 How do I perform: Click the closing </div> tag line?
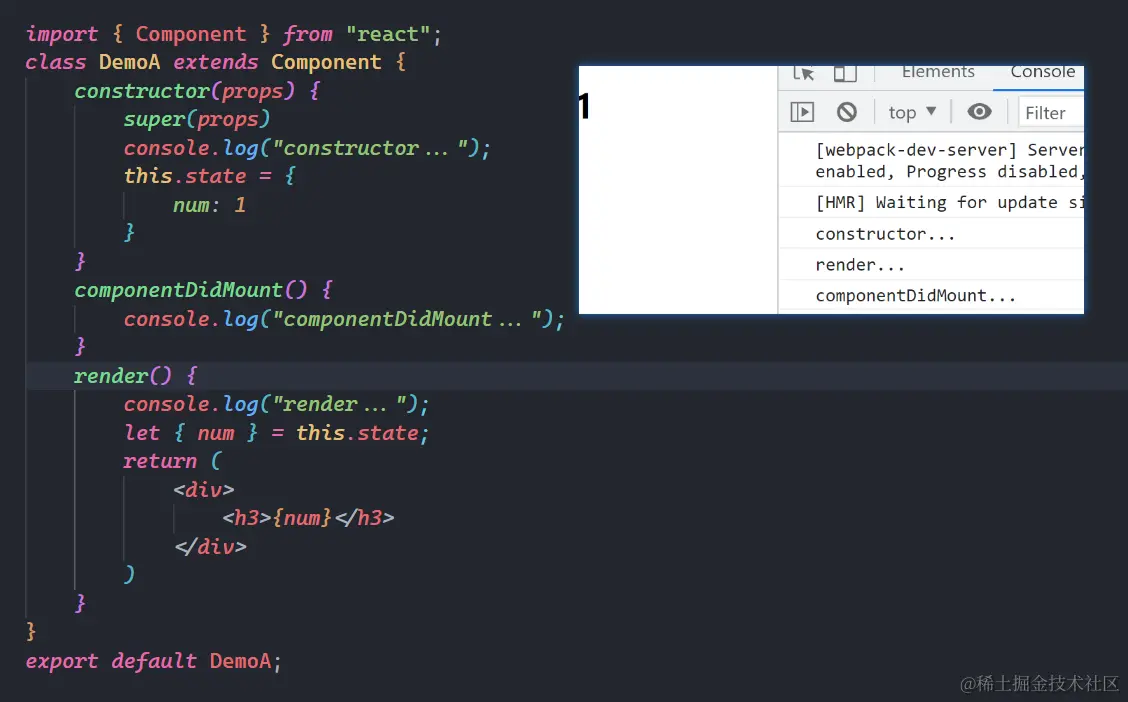click(x=210, y=547)
